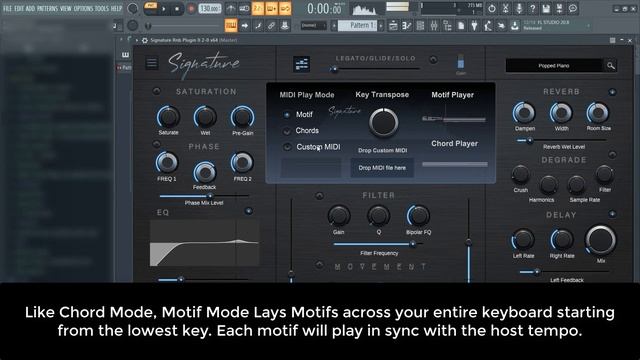Toggle the metronome icon

tap(231, 8)
